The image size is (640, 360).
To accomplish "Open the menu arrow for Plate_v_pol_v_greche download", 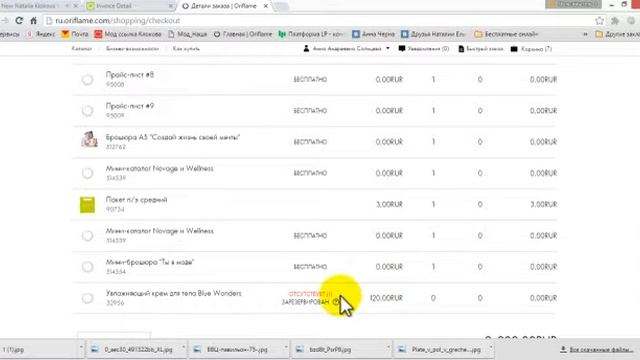I will pos(491,348).
